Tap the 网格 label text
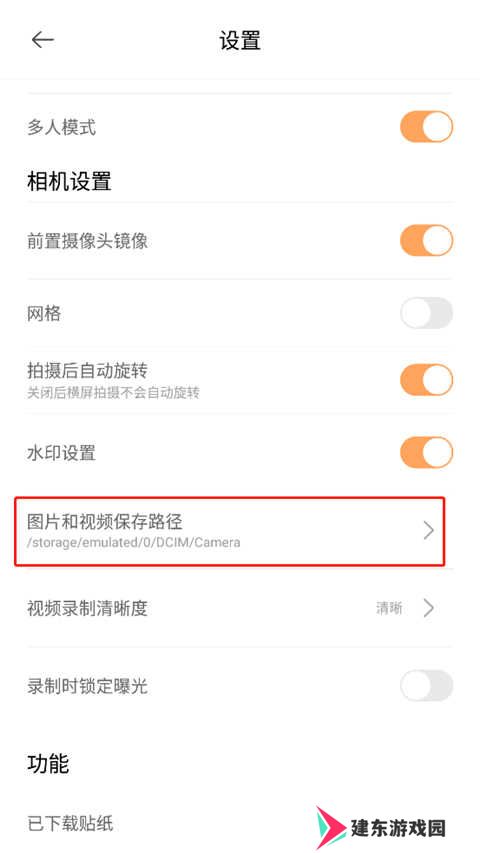This screenshot has height=853, width=480. pyautogui.click(x=44, y=314)
